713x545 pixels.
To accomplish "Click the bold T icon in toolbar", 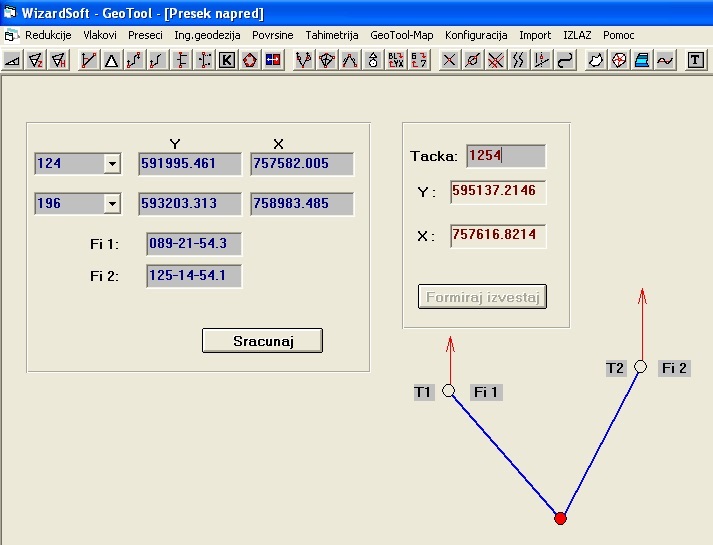I will tap(696, 60).
